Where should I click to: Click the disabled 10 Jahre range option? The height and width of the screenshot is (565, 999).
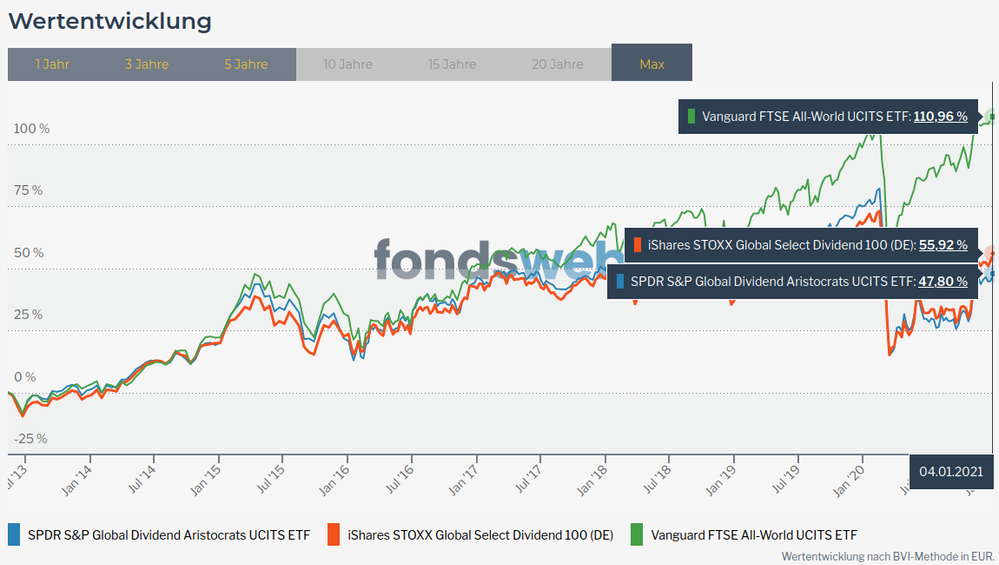click(348, 64)
